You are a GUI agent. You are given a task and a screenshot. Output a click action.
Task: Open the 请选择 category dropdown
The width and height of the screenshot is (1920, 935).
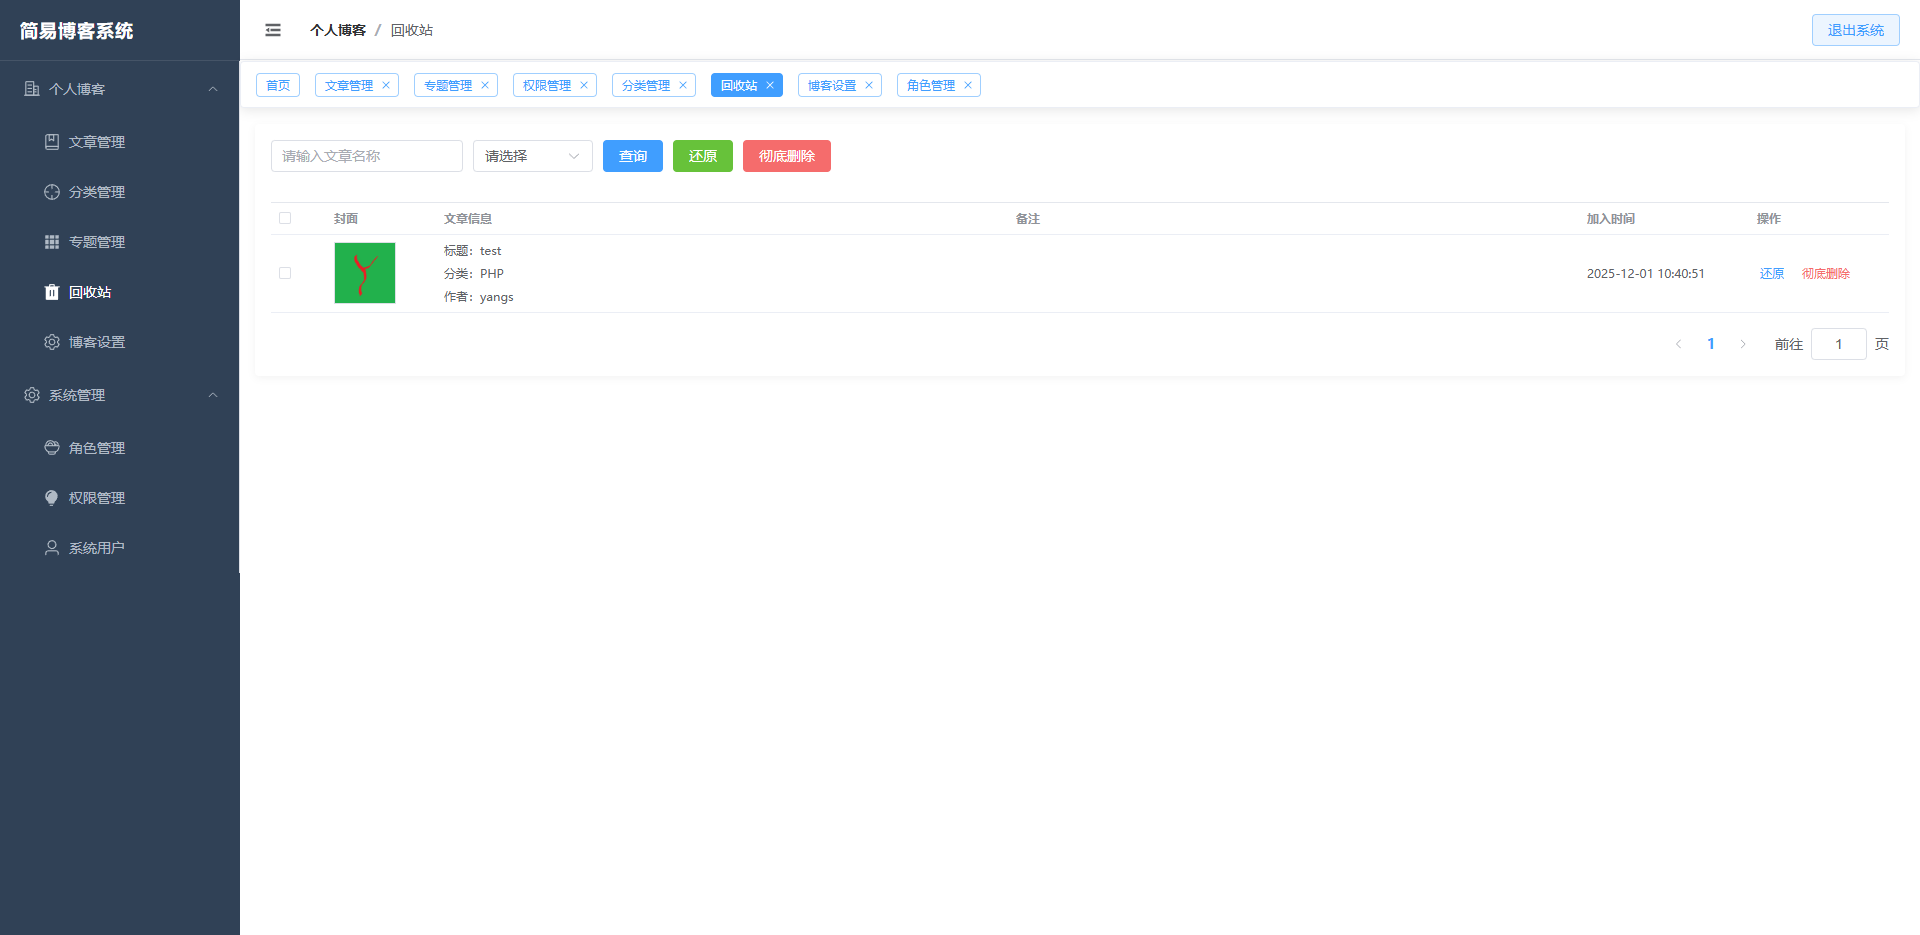pyautogui.click(x=533, y=156)
